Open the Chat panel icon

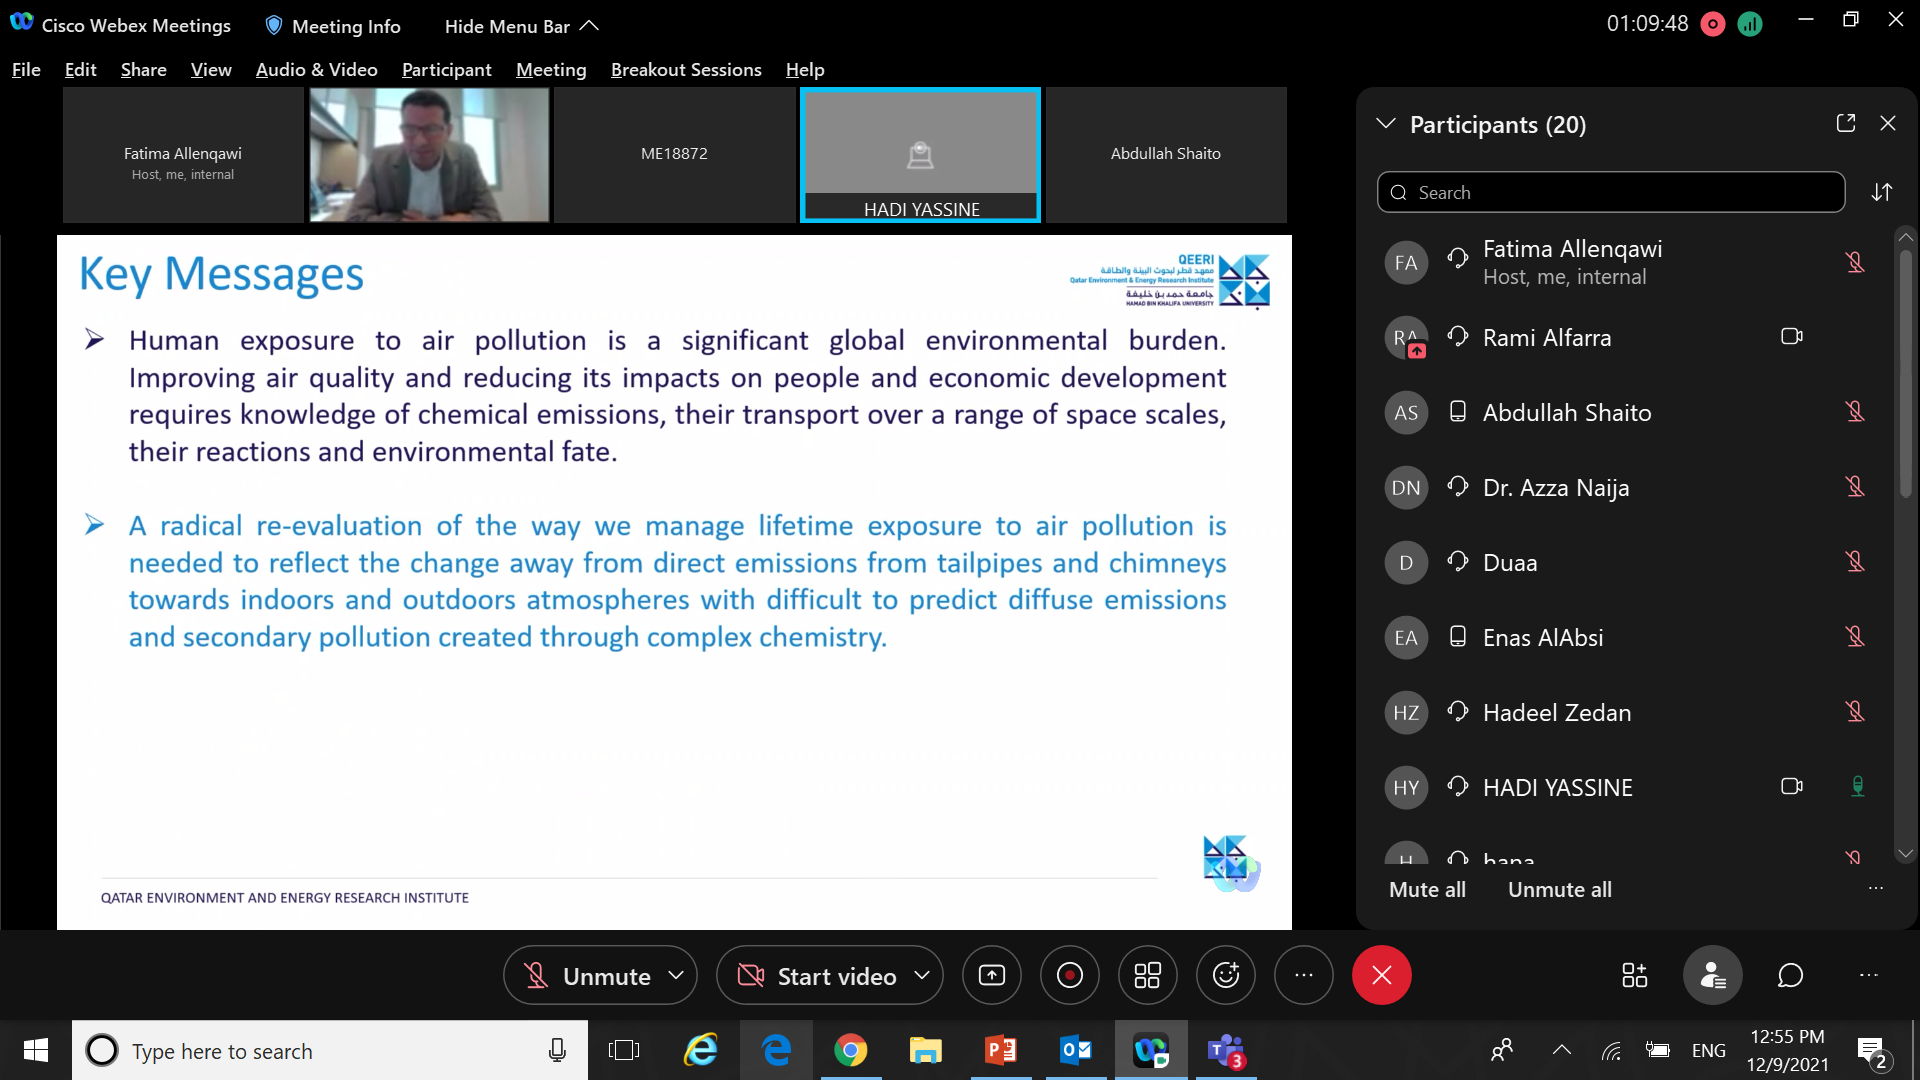[x=1790, y=975]
